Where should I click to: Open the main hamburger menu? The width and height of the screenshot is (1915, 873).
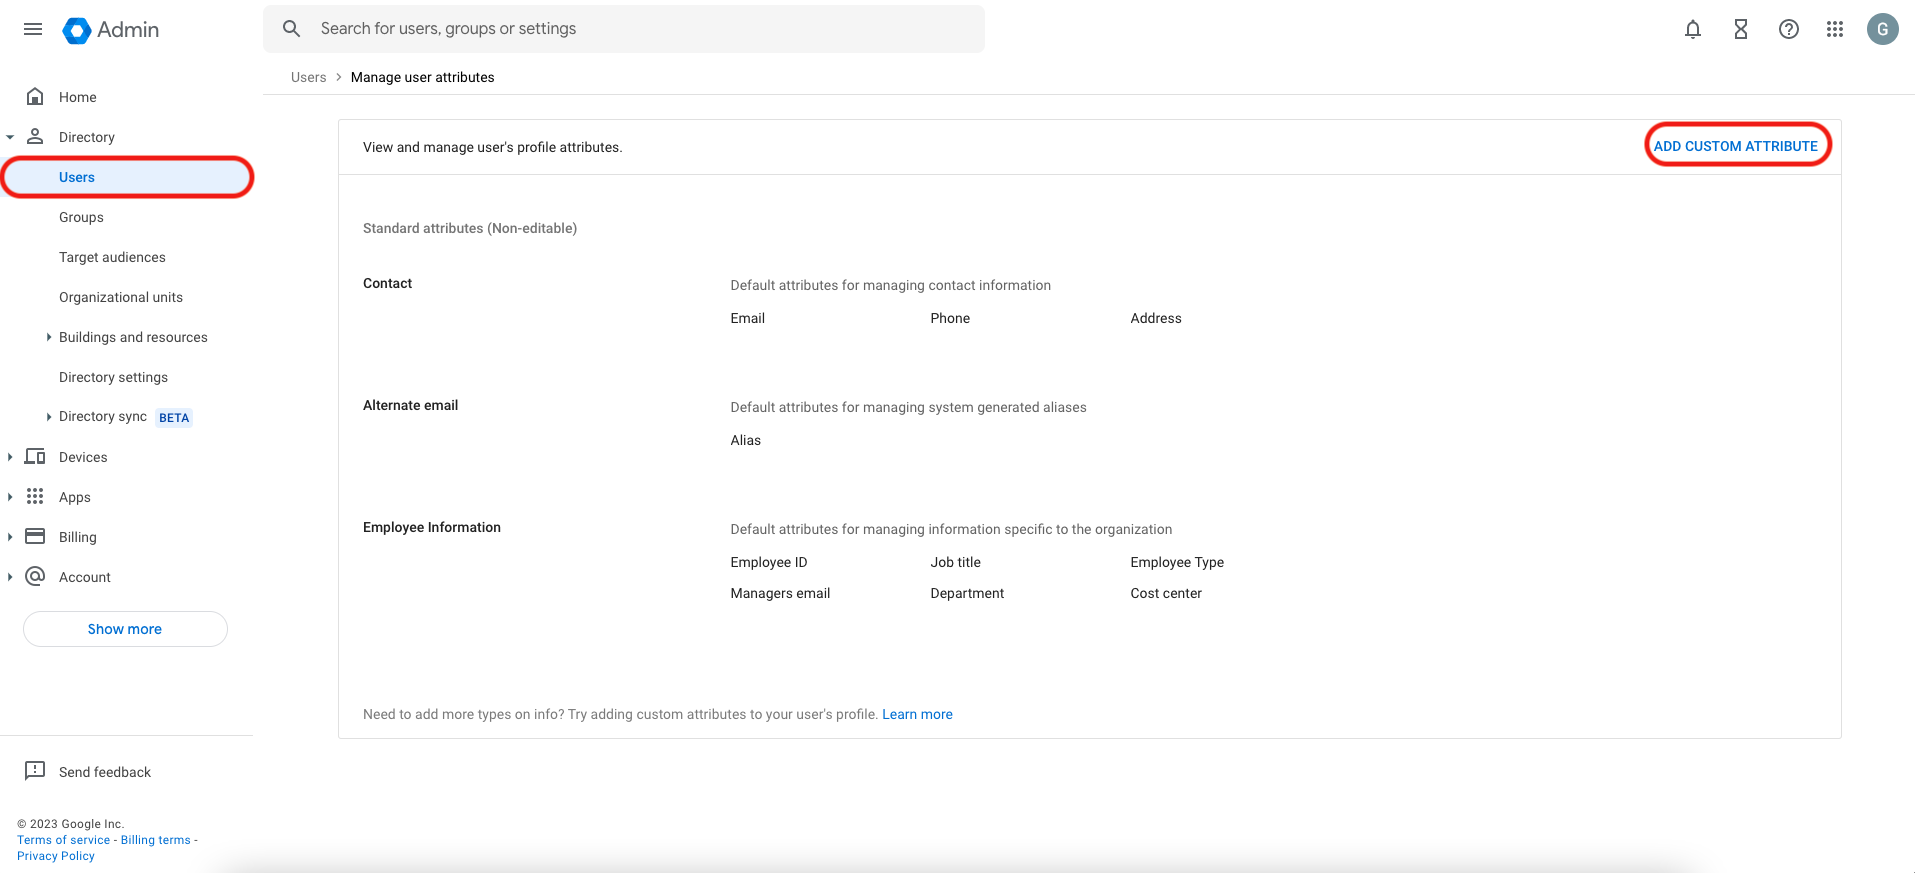(33, 29)
